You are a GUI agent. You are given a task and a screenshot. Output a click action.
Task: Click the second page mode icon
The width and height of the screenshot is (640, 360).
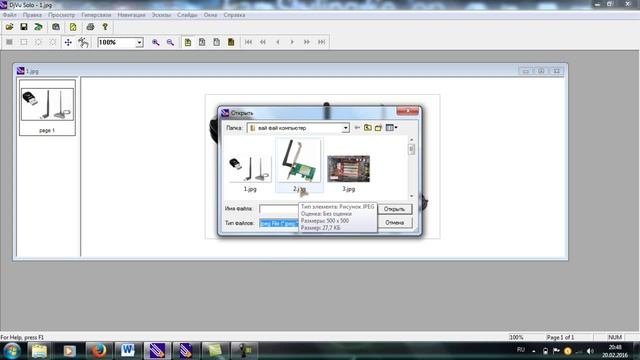(202, 42)
